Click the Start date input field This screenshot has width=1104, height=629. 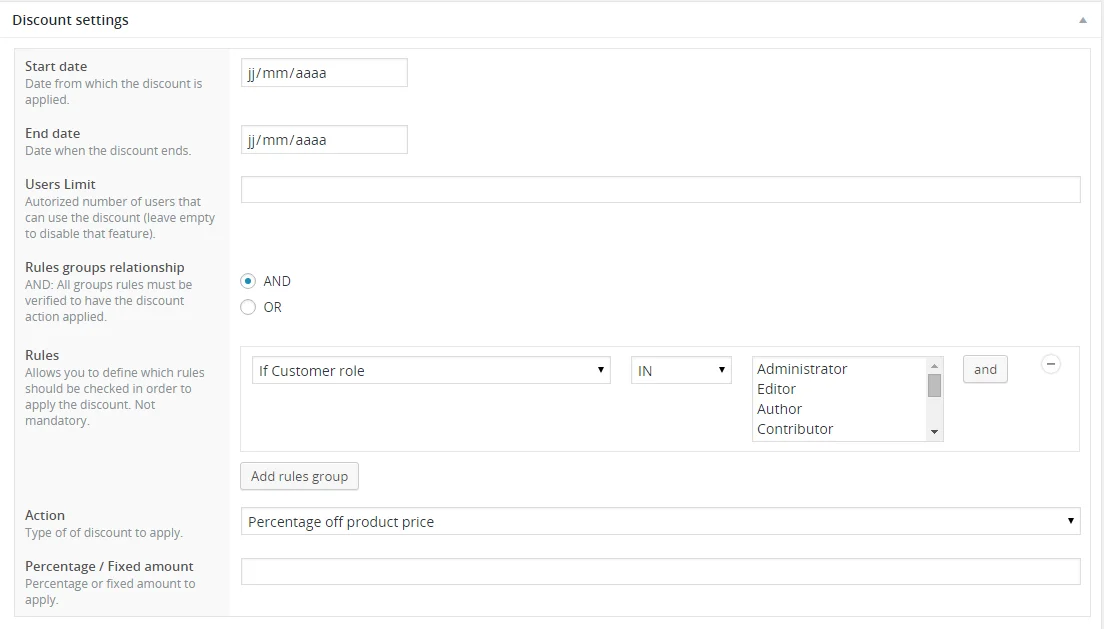(324, 72)
